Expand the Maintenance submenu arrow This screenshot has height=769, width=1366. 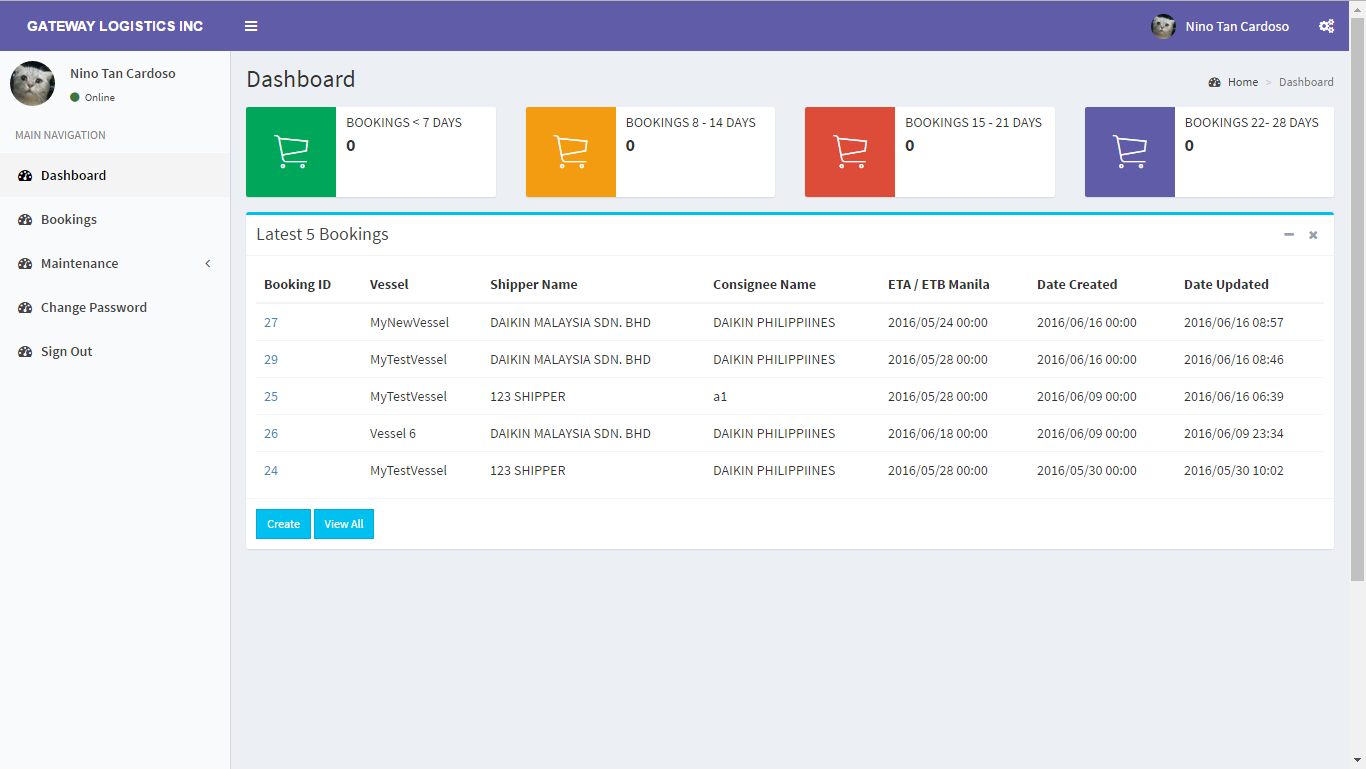click(x=208, y=264)
